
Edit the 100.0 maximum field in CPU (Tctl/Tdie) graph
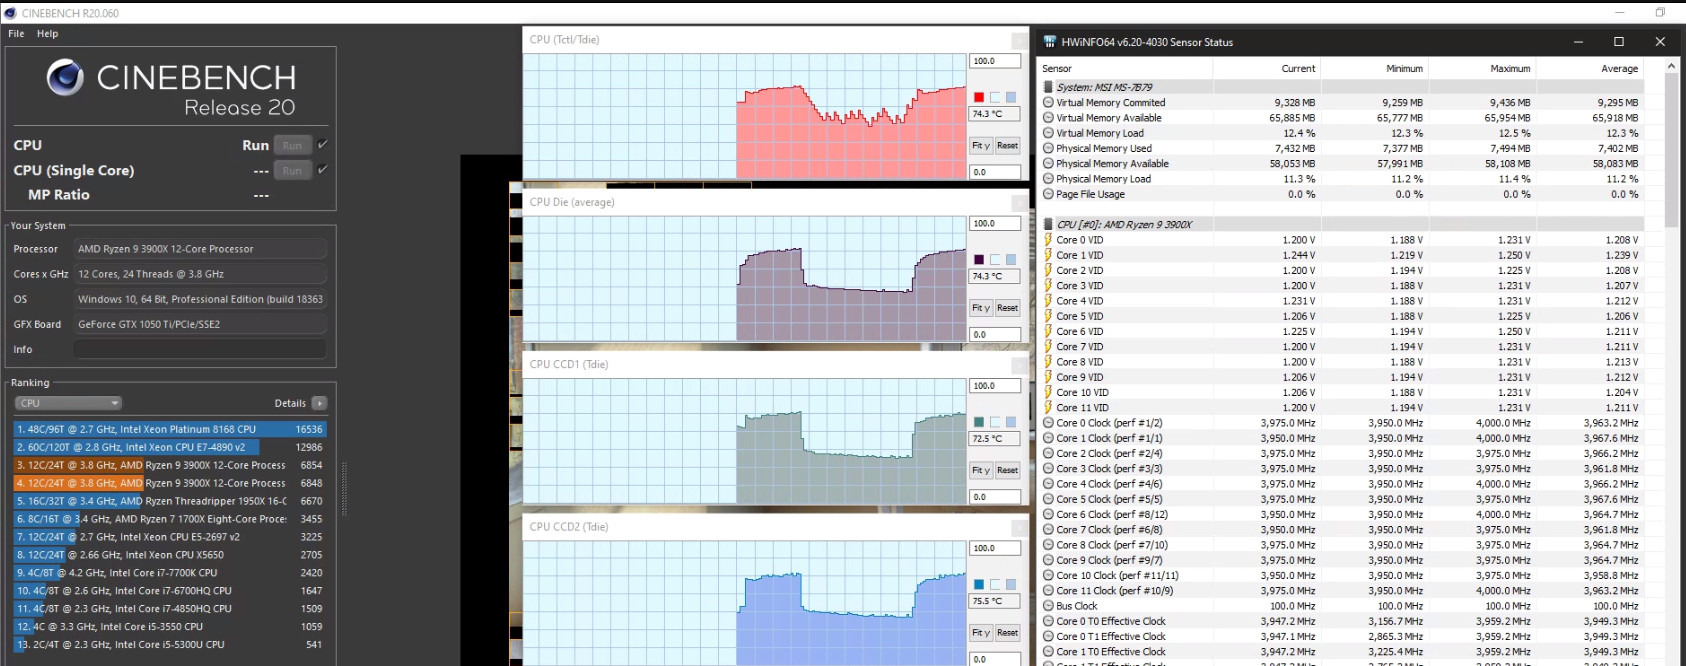click(x=995, y=61)
